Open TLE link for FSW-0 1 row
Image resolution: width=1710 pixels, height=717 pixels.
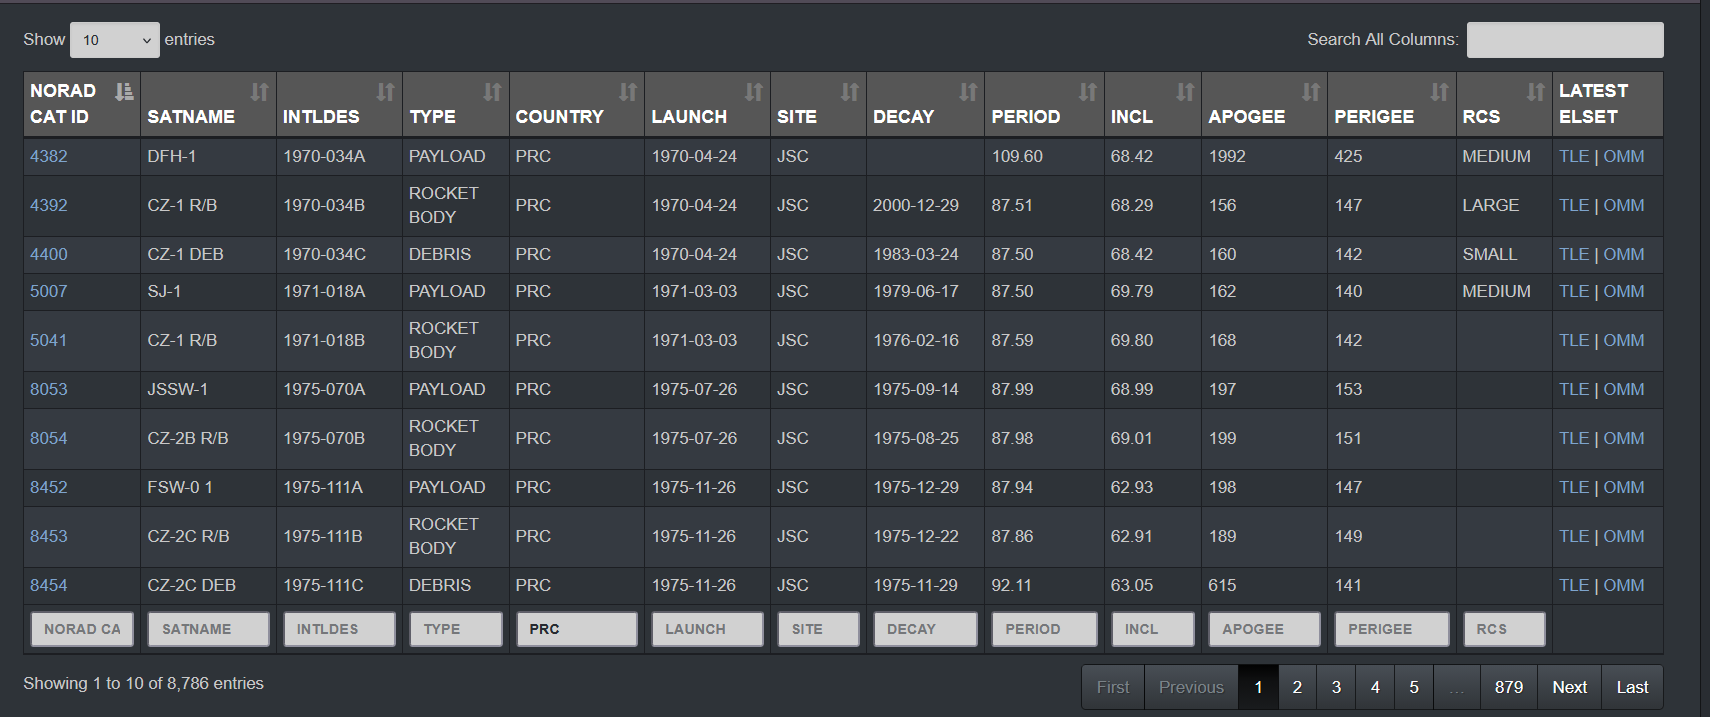pos(1574,487)
